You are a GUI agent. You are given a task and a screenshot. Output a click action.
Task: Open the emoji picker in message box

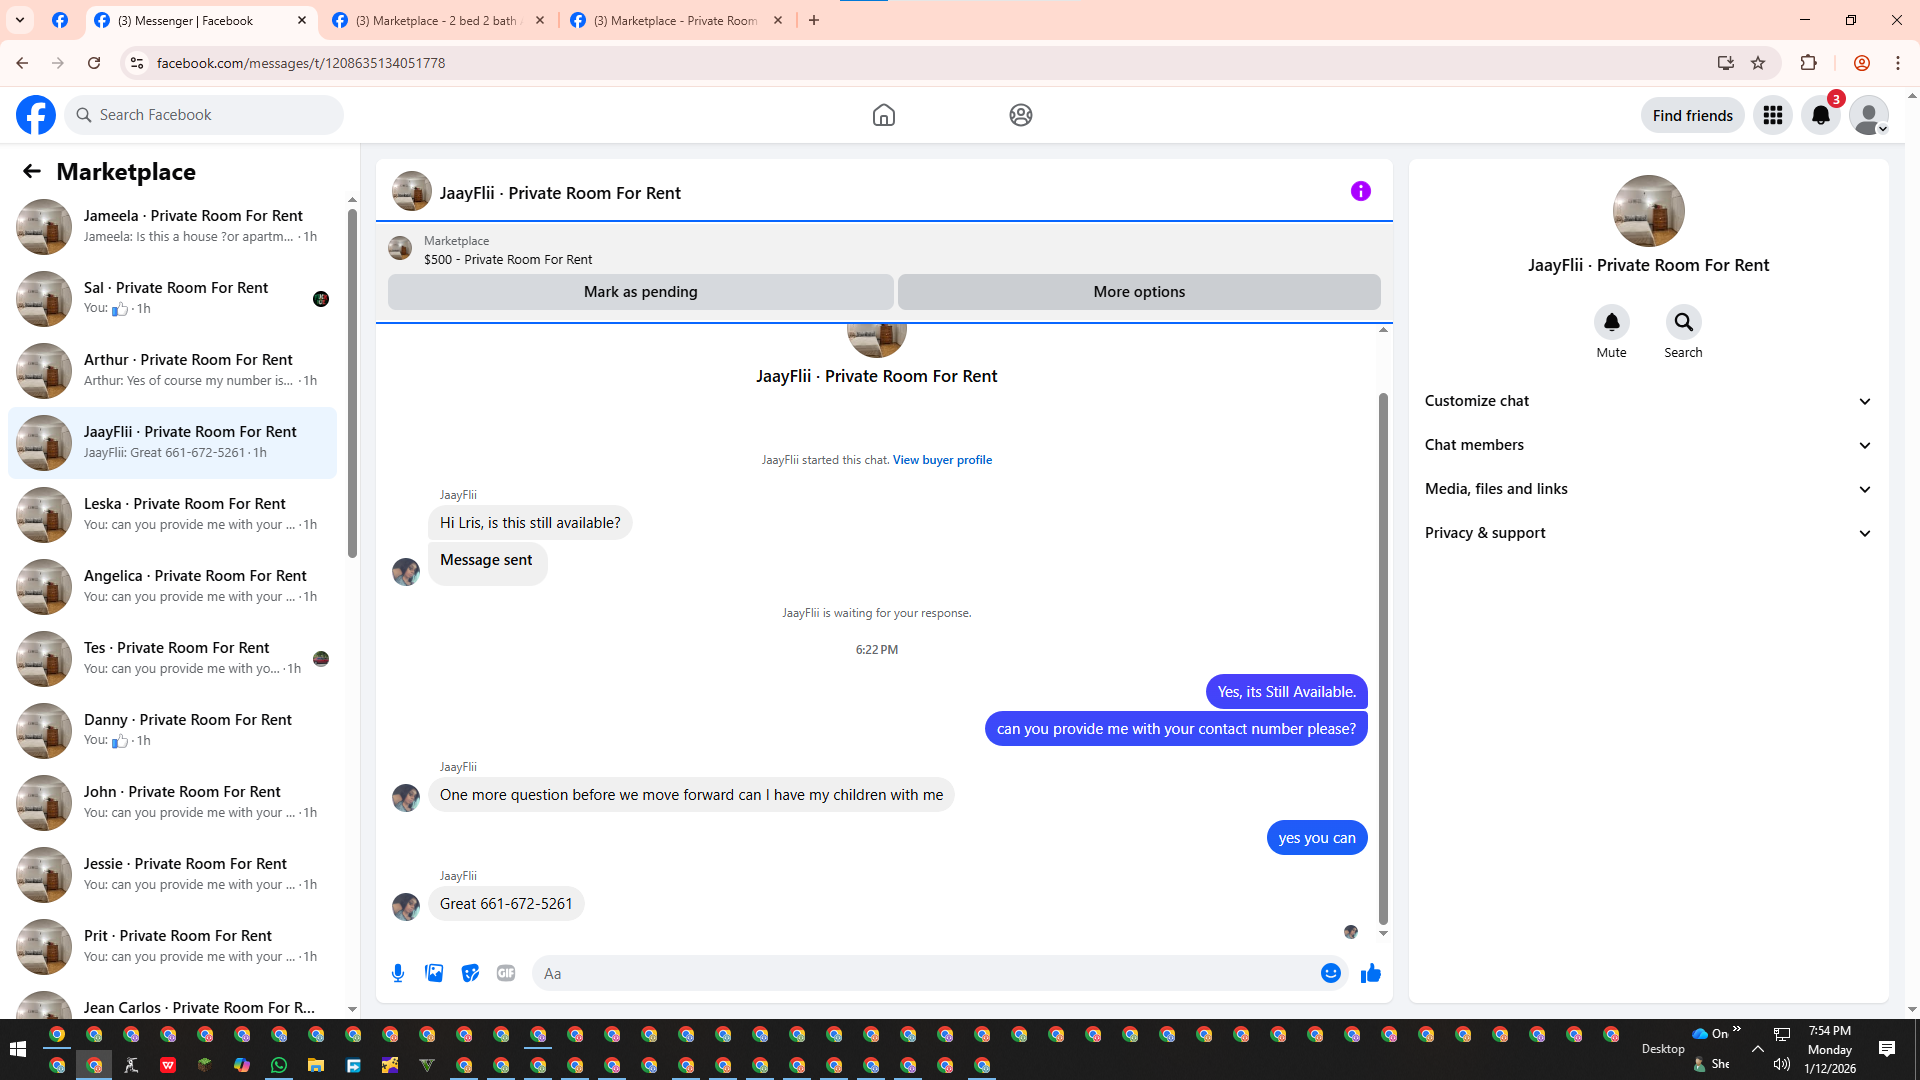coord(1330,973)
